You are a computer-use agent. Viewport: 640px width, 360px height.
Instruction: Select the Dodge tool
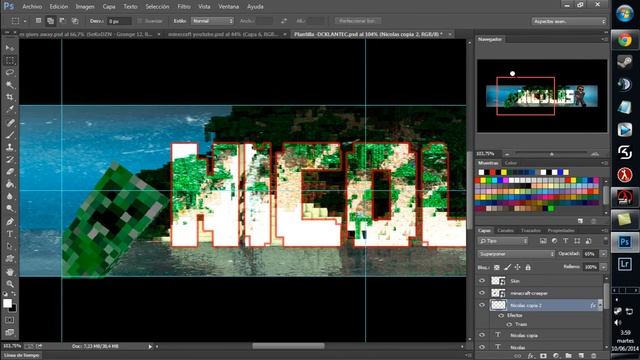(10, 209)
